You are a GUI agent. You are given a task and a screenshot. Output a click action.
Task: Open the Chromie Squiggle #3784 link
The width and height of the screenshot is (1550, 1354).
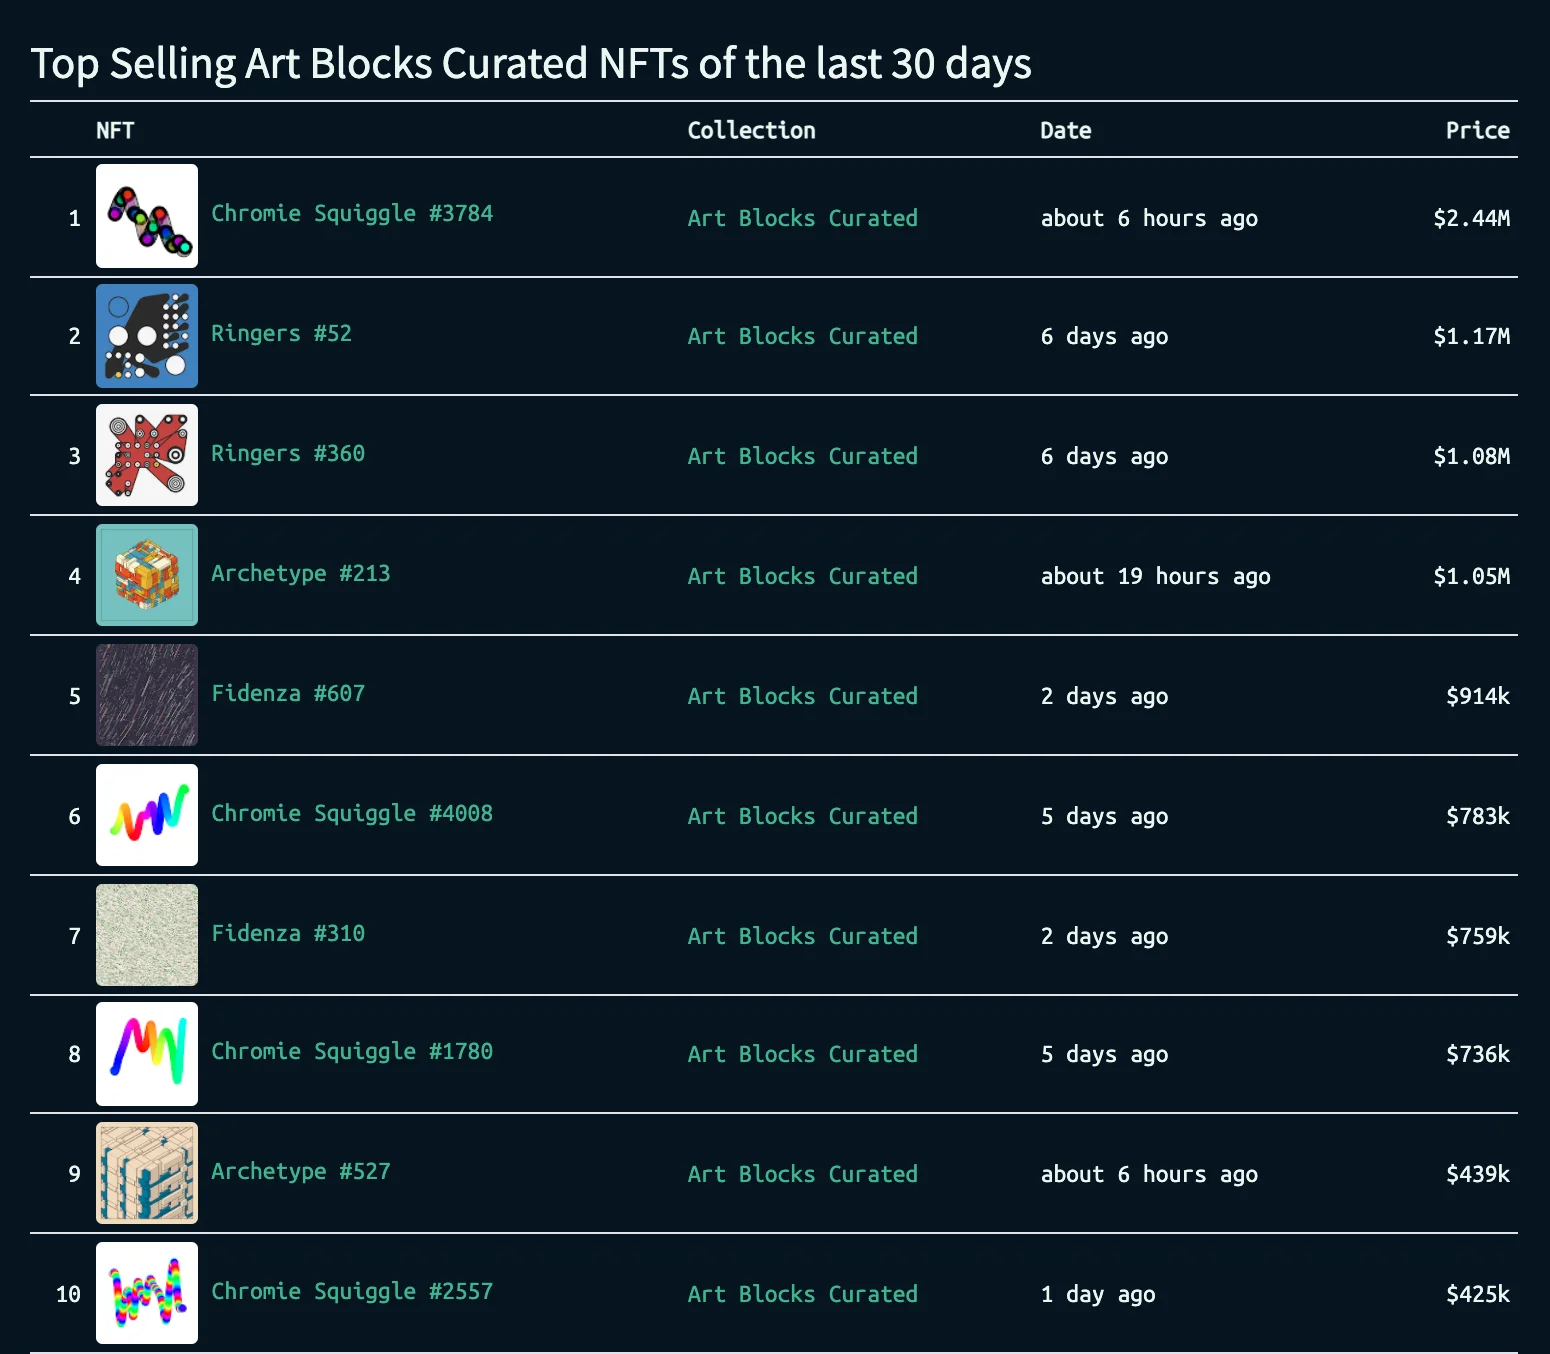coord(352,214)
